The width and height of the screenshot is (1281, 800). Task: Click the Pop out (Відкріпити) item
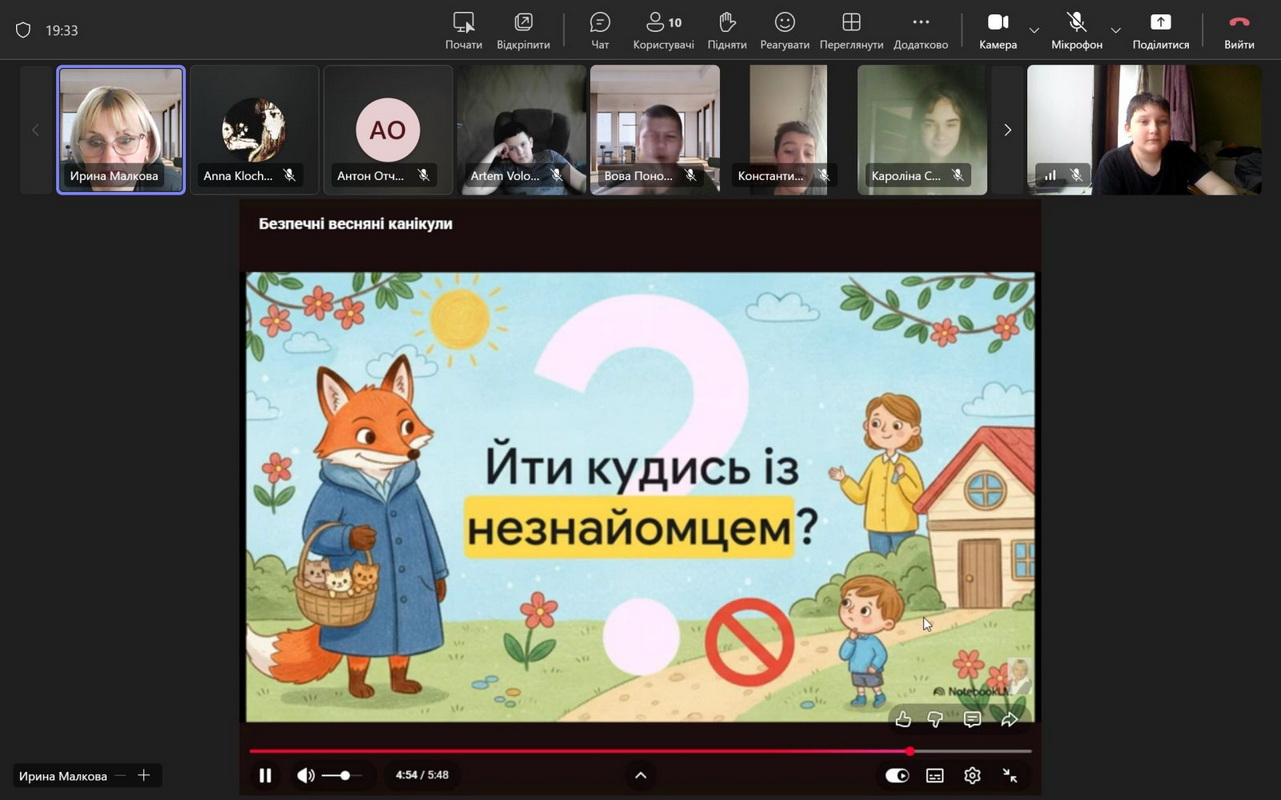pyautogui.click(x=523, y=30)
